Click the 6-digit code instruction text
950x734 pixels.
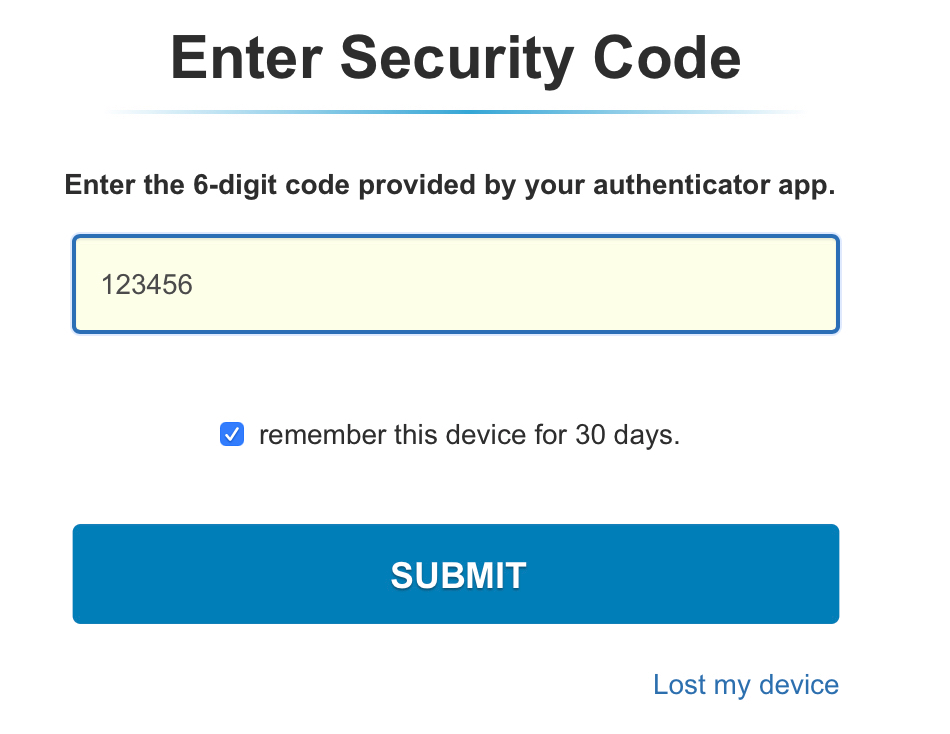coord(450,185)
